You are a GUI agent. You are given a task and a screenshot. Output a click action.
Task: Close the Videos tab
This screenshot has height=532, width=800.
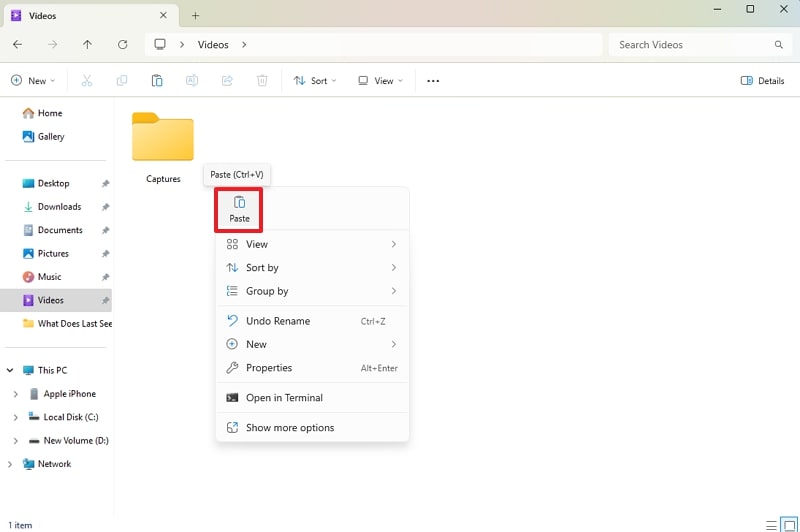(x=163, y=16)
